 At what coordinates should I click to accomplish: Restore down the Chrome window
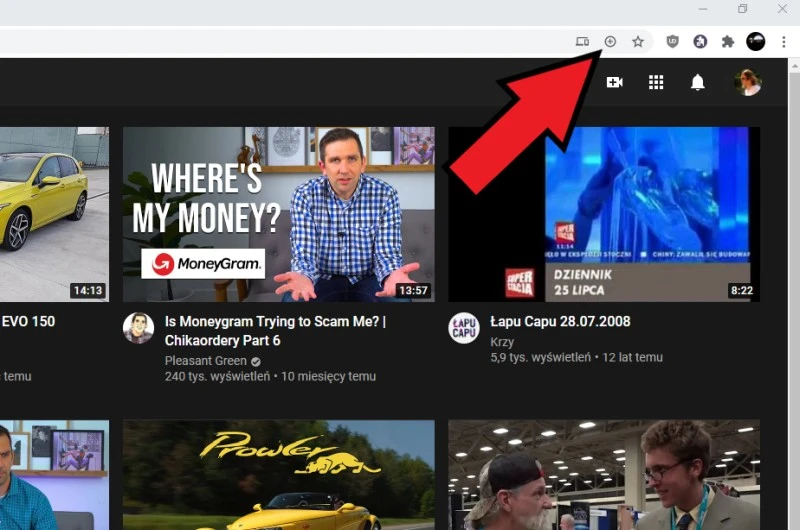click(x=743, y=9)
